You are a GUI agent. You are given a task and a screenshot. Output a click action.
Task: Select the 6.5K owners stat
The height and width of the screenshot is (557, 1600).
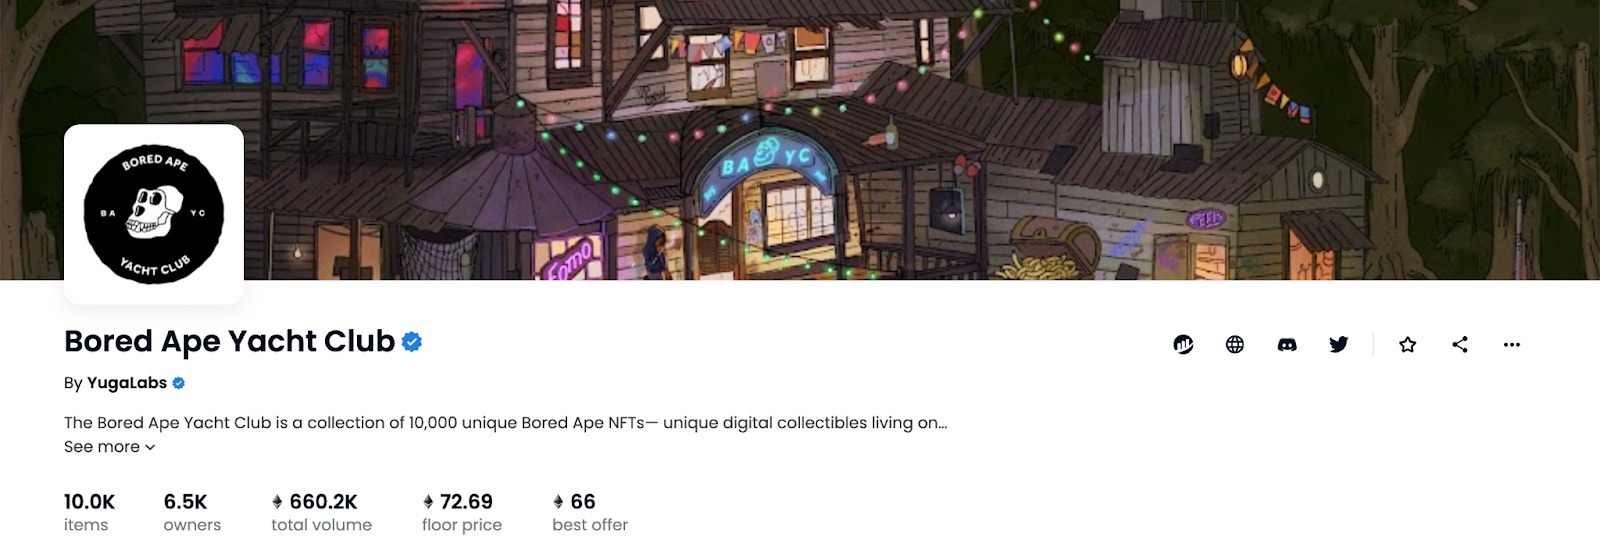point(192,512)
